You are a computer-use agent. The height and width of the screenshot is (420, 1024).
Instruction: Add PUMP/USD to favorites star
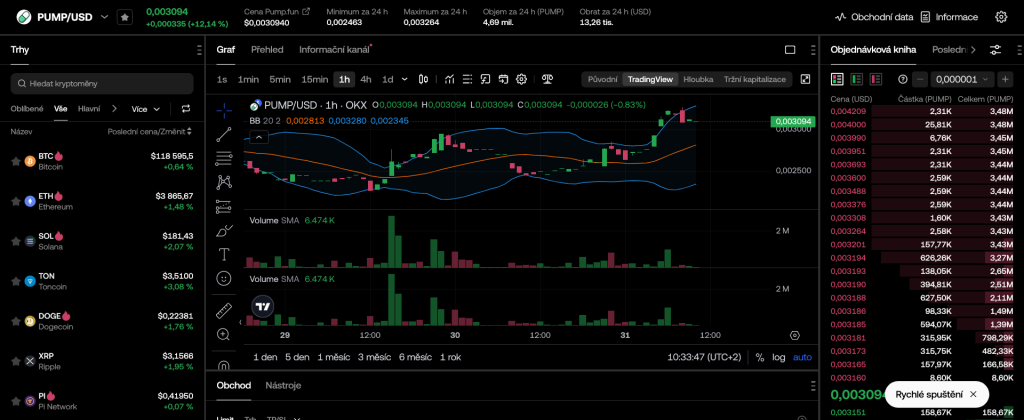pyautogui.click(x=125, y=17)
